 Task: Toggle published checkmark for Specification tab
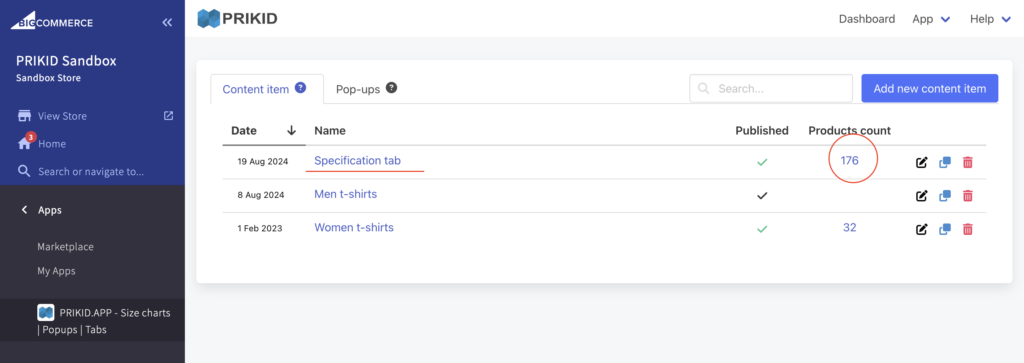click(761, 162)
